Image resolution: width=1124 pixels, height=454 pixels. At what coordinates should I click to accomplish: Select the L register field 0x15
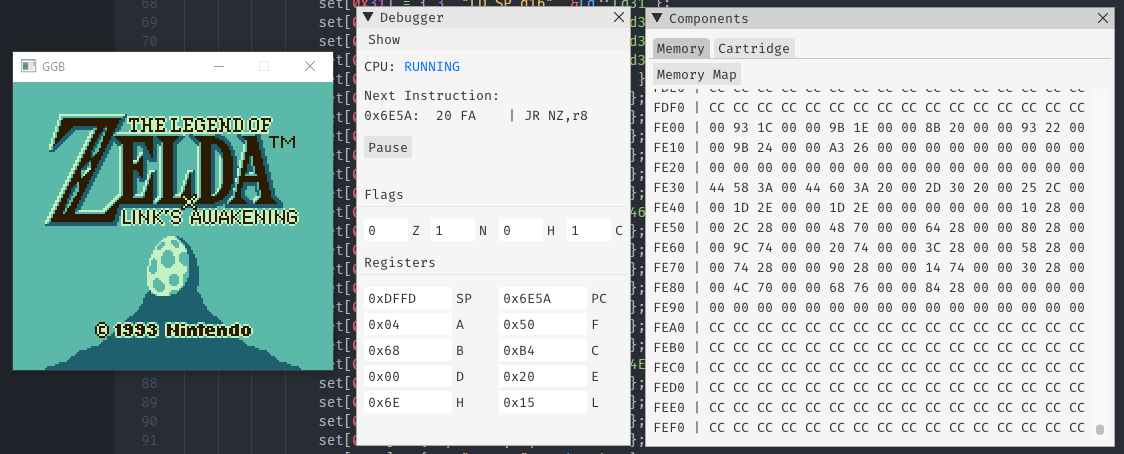(543, 403)
